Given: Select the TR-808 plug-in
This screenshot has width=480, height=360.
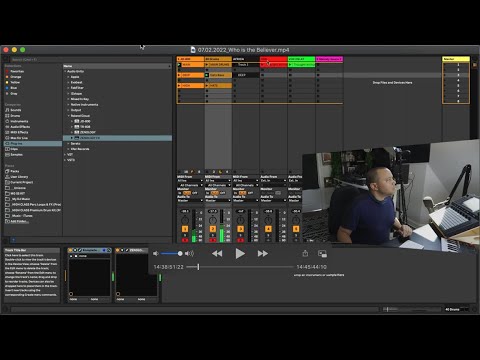Looking at the screenshot, I should tap(85, 127).
